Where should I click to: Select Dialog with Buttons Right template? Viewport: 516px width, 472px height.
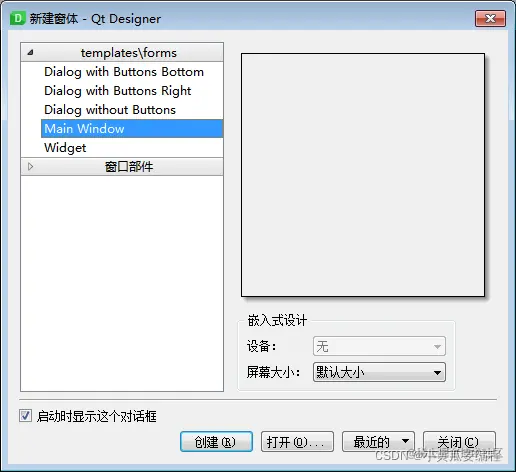point(118,91)
